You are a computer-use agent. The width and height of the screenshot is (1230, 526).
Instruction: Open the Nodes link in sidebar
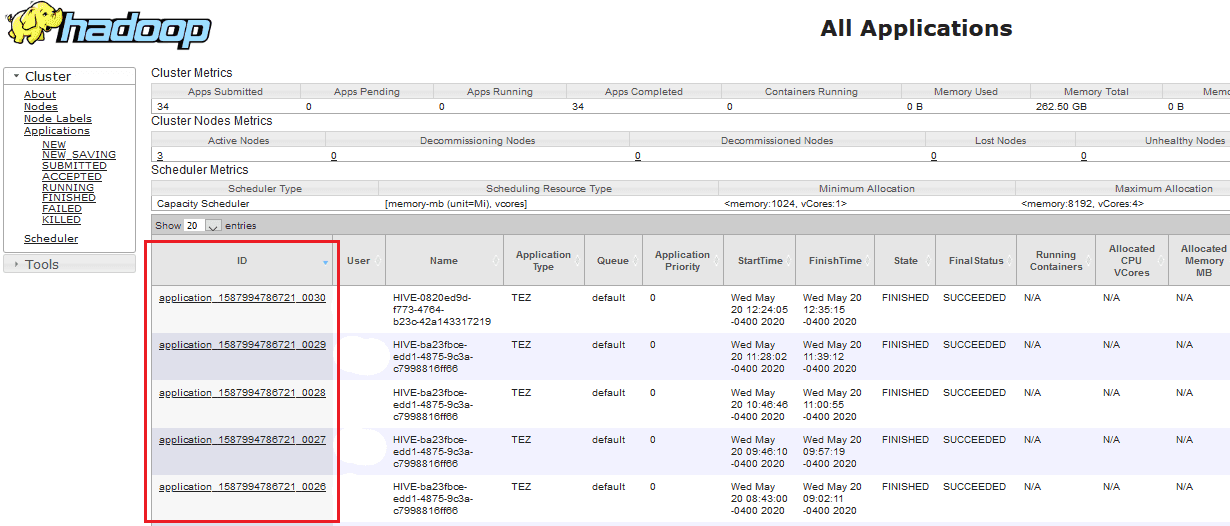pos(41,107)
